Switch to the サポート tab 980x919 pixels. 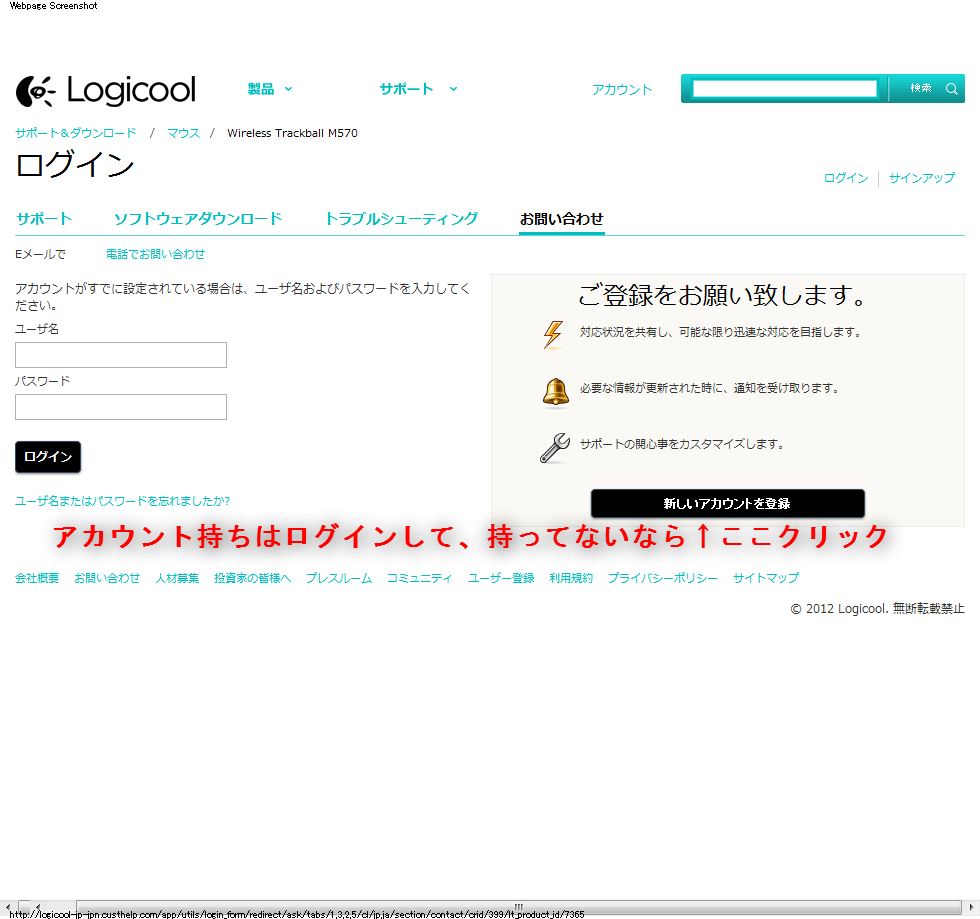click(x=44, y=219)
